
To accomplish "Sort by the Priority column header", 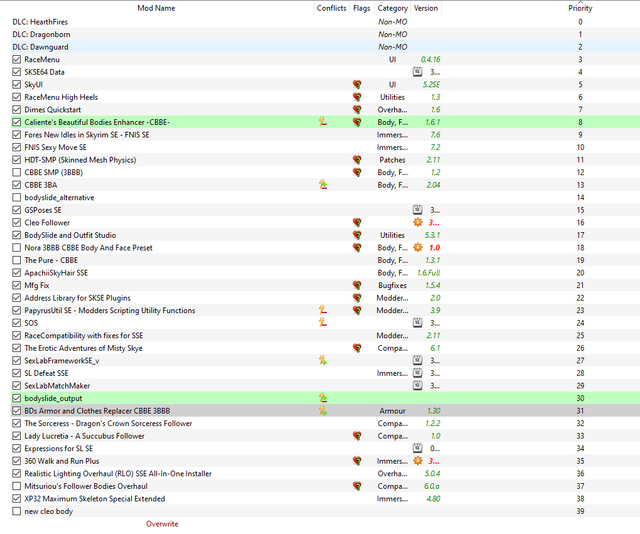I will click(x=580, y=8).
